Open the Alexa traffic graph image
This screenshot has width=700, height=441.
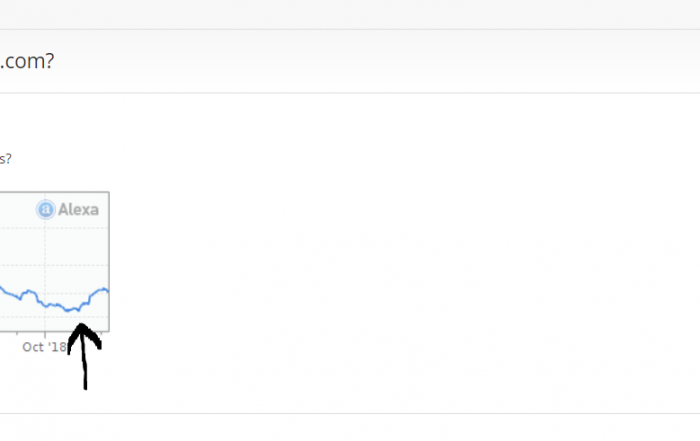(x=54, y=262)
